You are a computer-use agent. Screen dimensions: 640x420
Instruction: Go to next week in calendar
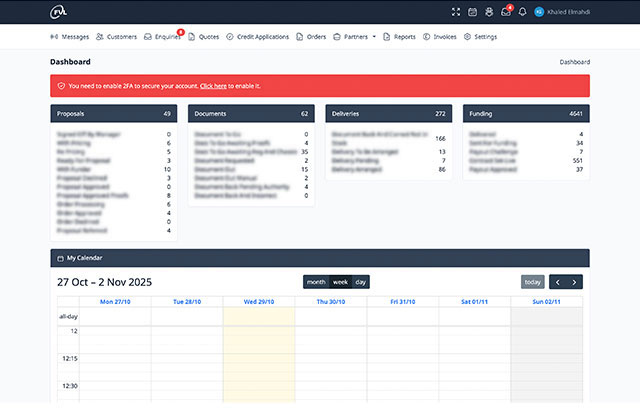coord(575,282)
